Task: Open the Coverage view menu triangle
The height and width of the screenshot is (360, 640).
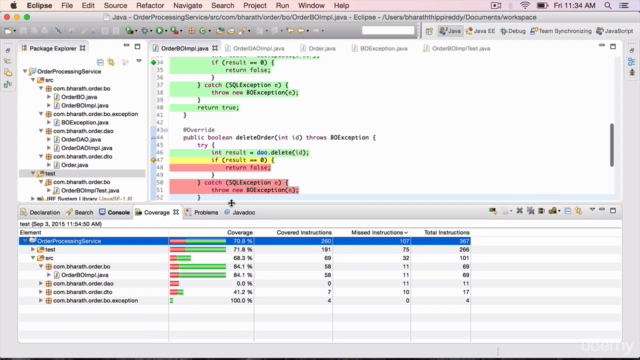Action: click(x=592, y=210)
